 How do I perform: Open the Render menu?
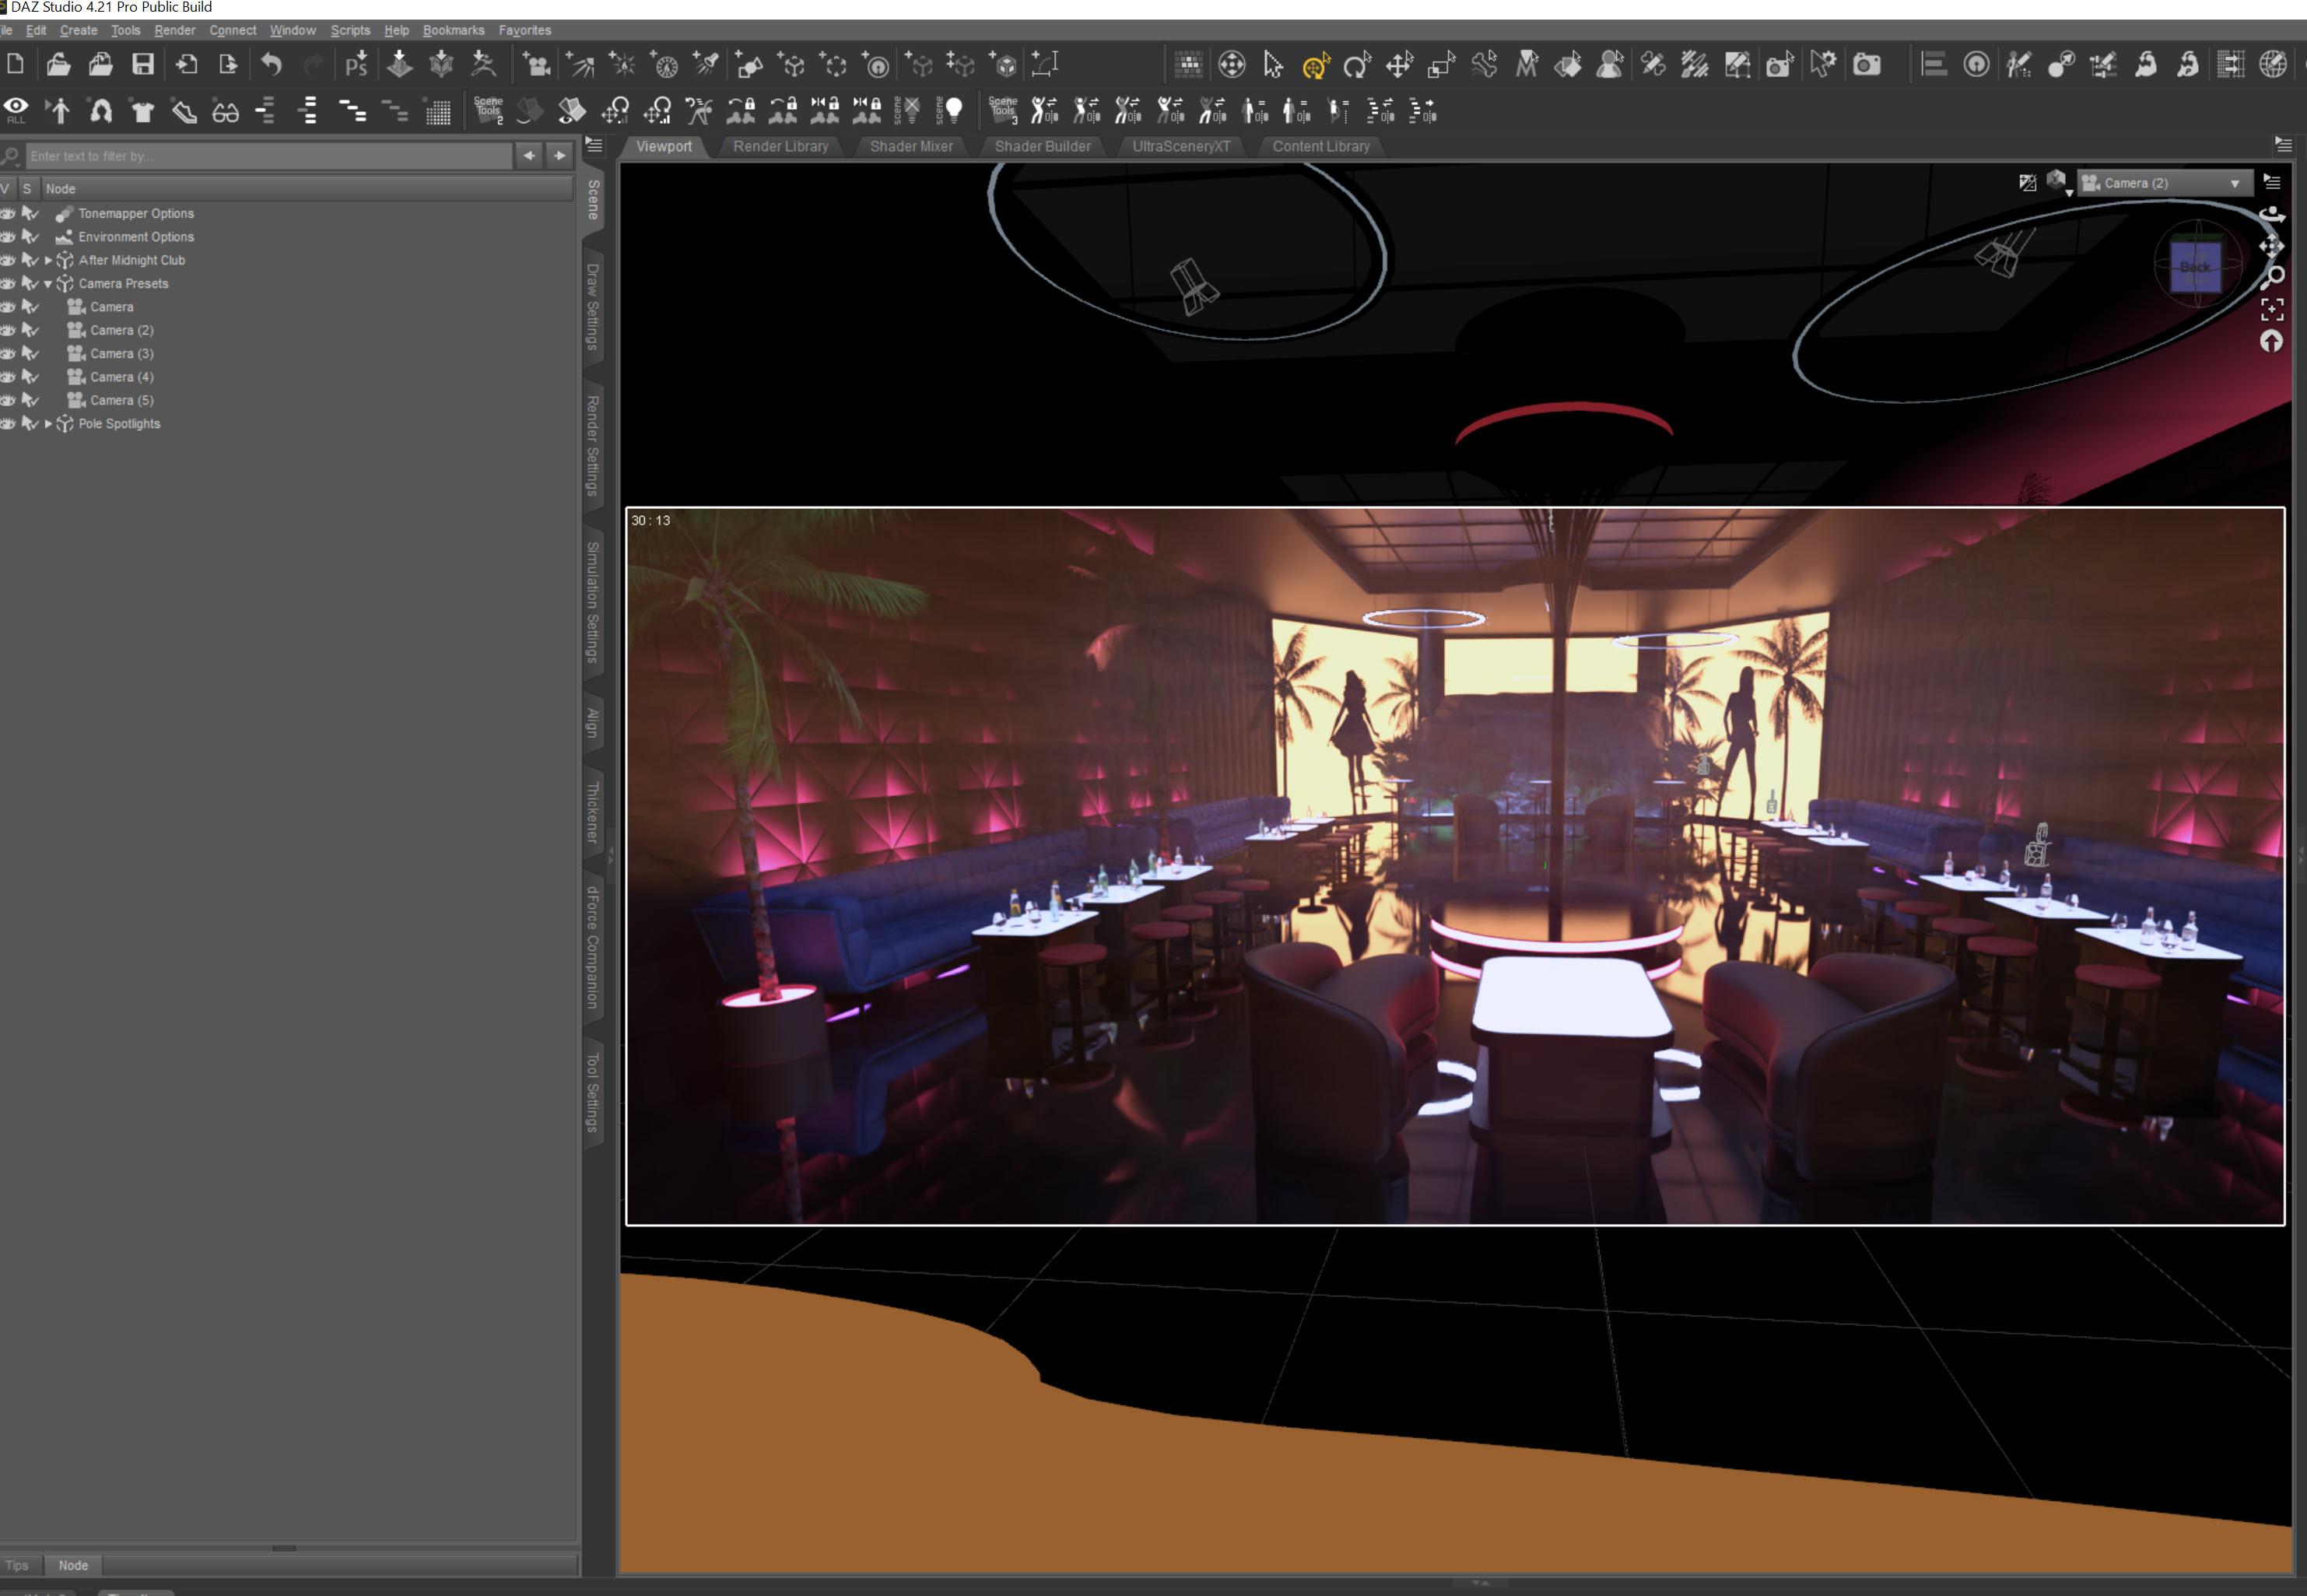[x=175, y=30]
